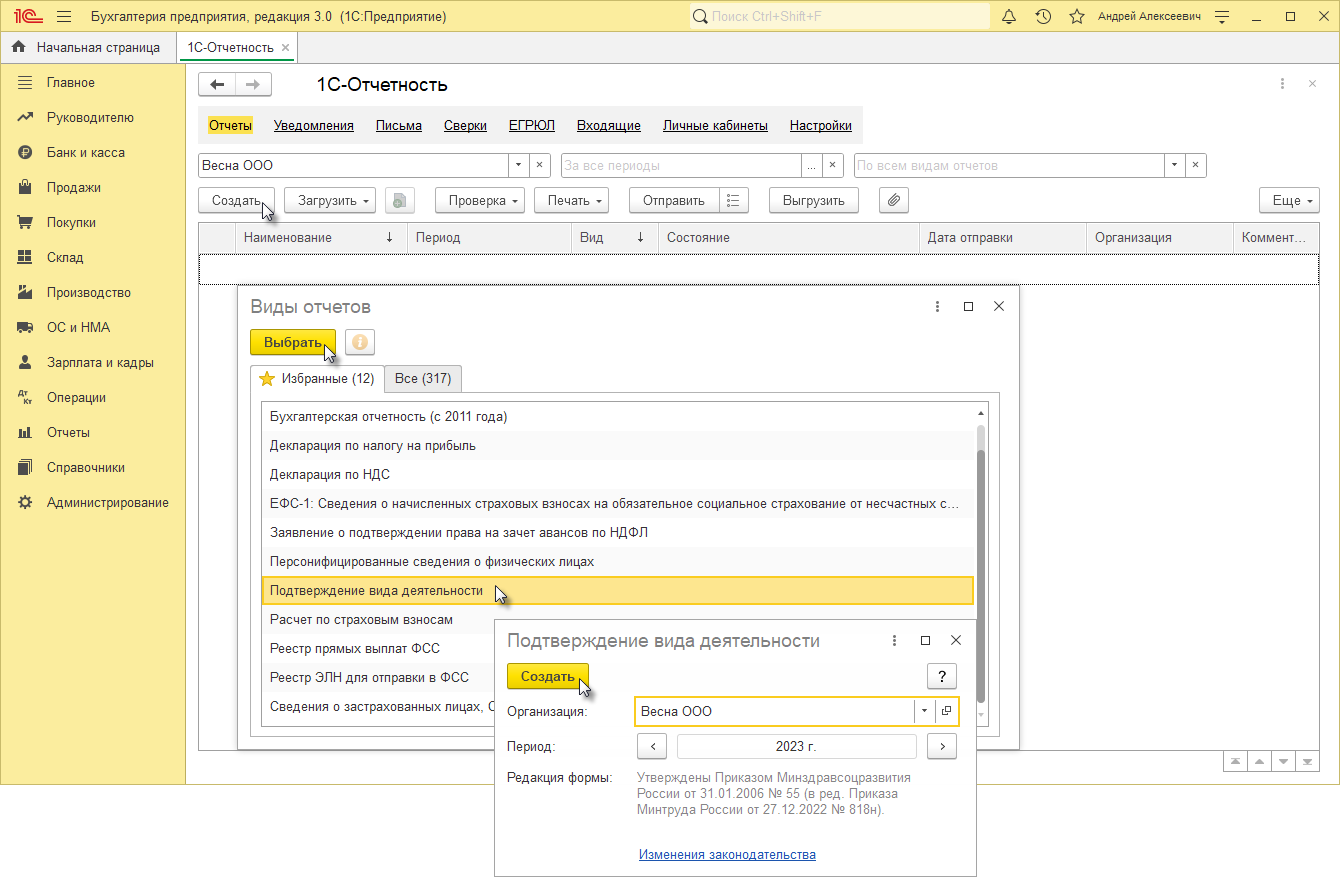Switch to the Письма tab

point(399,126)
